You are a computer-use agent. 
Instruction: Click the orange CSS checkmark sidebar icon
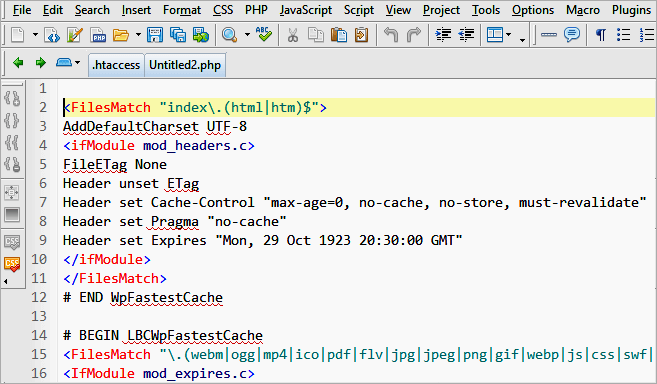click(x=12, y=265)
